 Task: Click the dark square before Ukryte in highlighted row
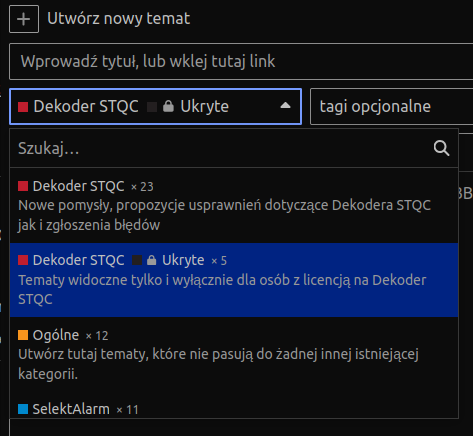[x=137, y=260]
